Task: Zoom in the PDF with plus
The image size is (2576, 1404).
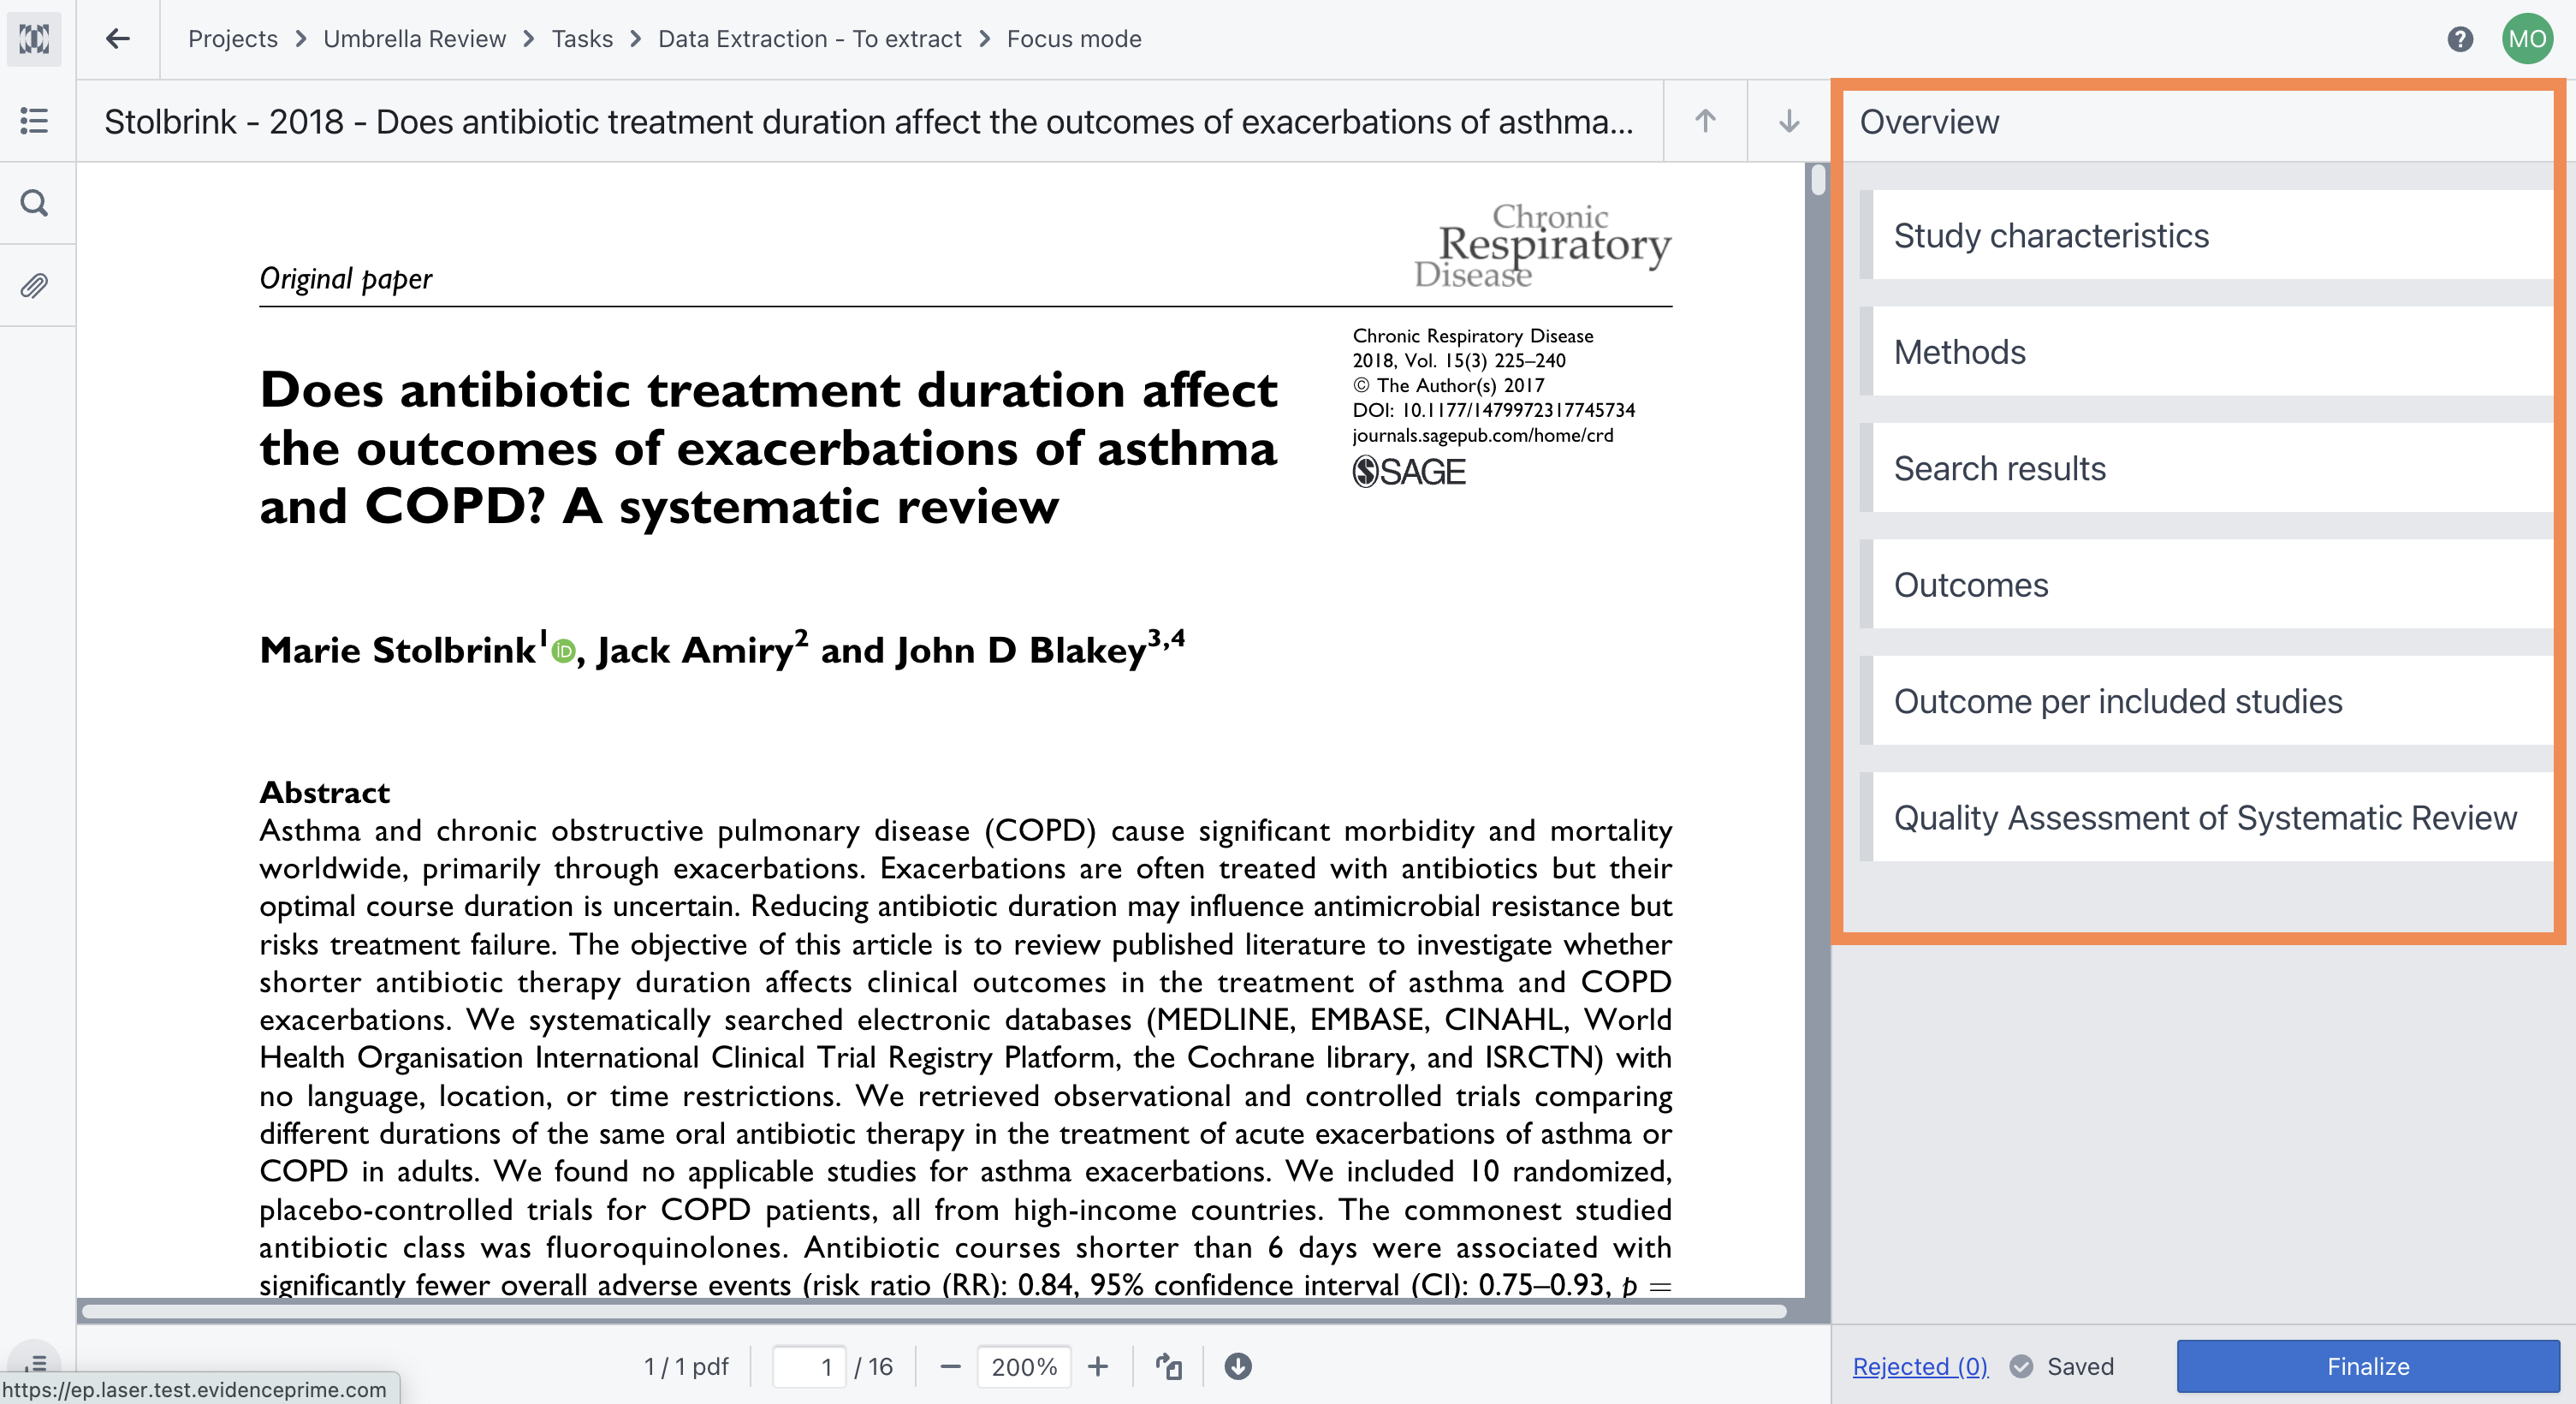Action: pos(1098,1366)
